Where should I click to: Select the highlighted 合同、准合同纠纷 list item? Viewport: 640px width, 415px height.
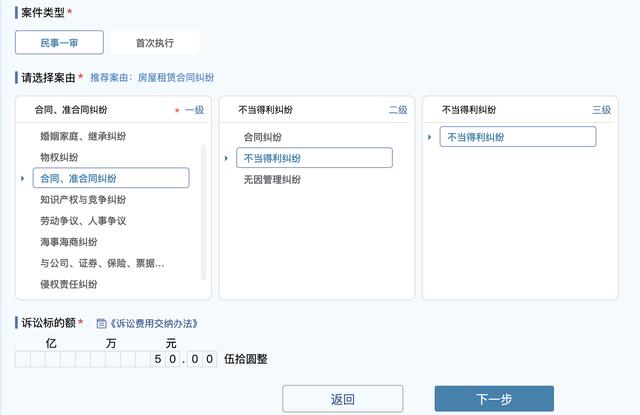[x=111, y=178]
